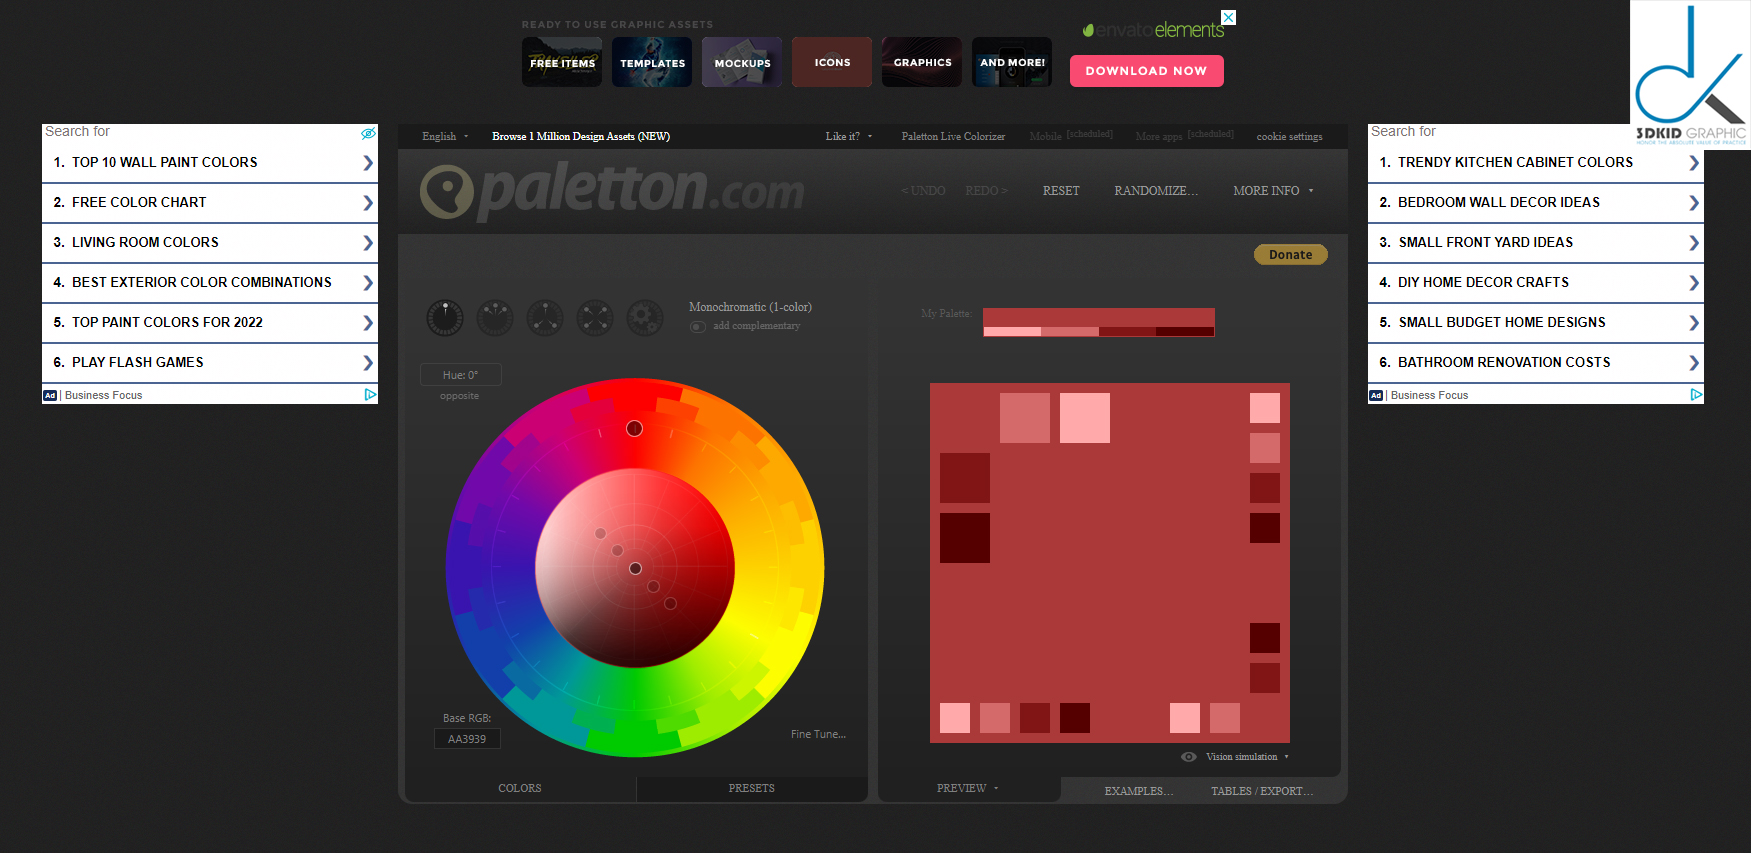Click Reset to restore default colors

(1061, 191)
